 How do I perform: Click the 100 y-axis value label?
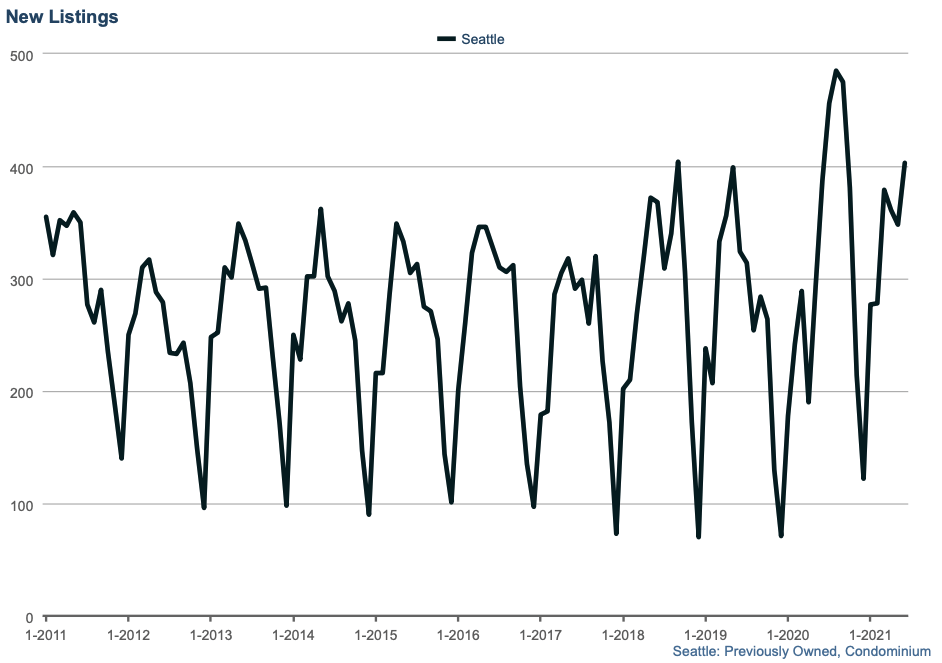[x=21, y=504]
